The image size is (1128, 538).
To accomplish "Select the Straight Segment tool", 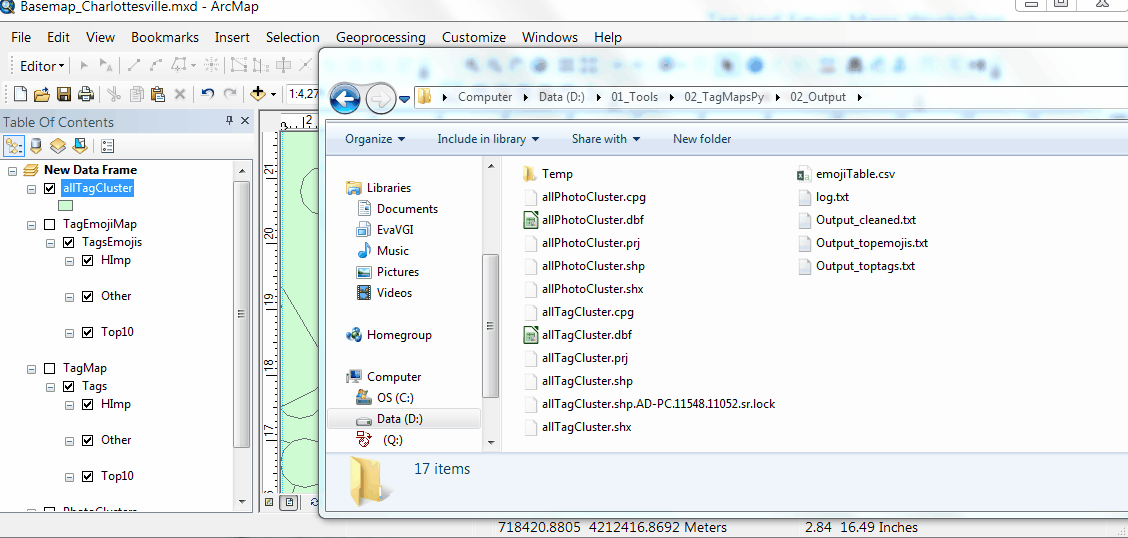I will [134, 65].
